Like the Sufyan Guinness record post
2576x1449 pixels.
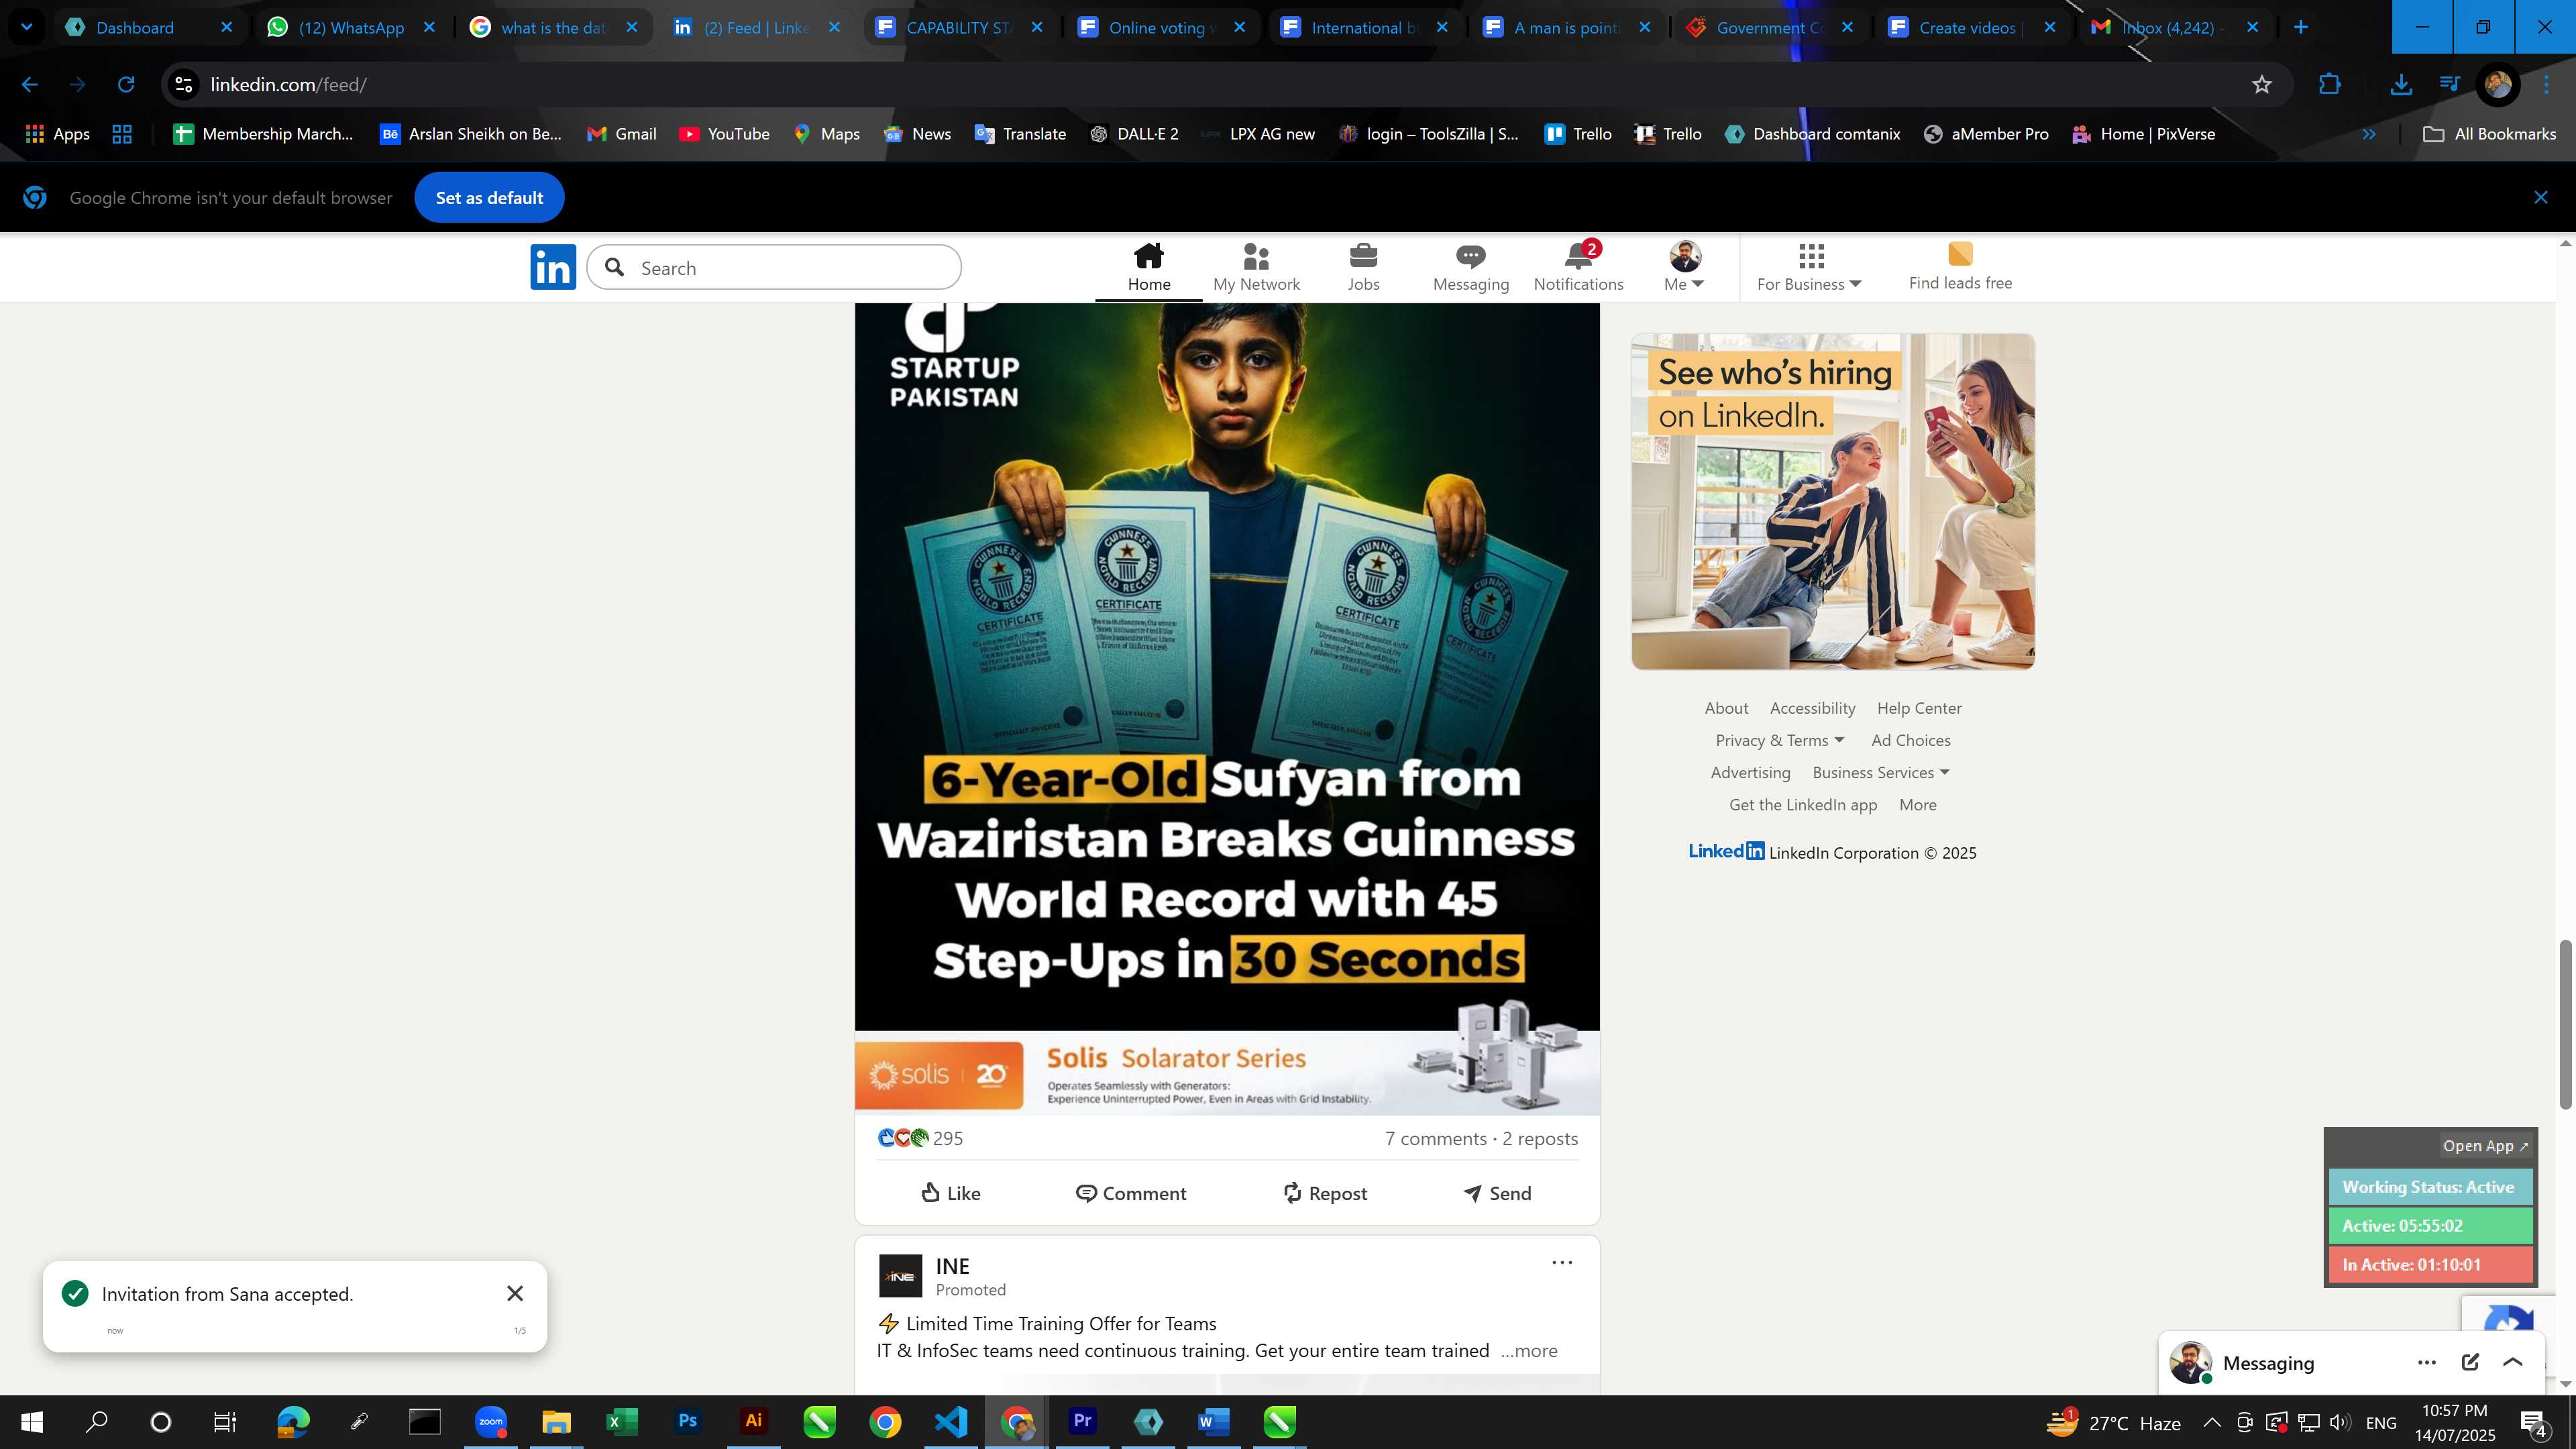click(950, 1193)
